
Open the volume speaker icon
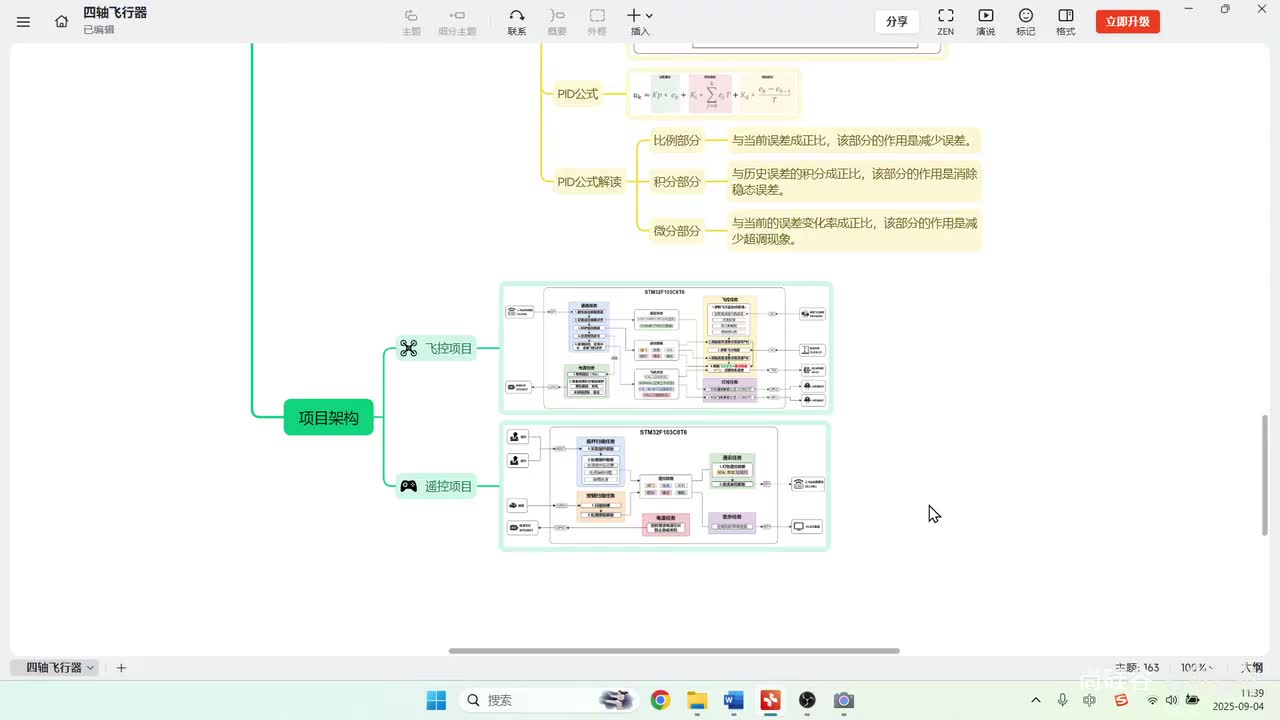(1172, 700)
